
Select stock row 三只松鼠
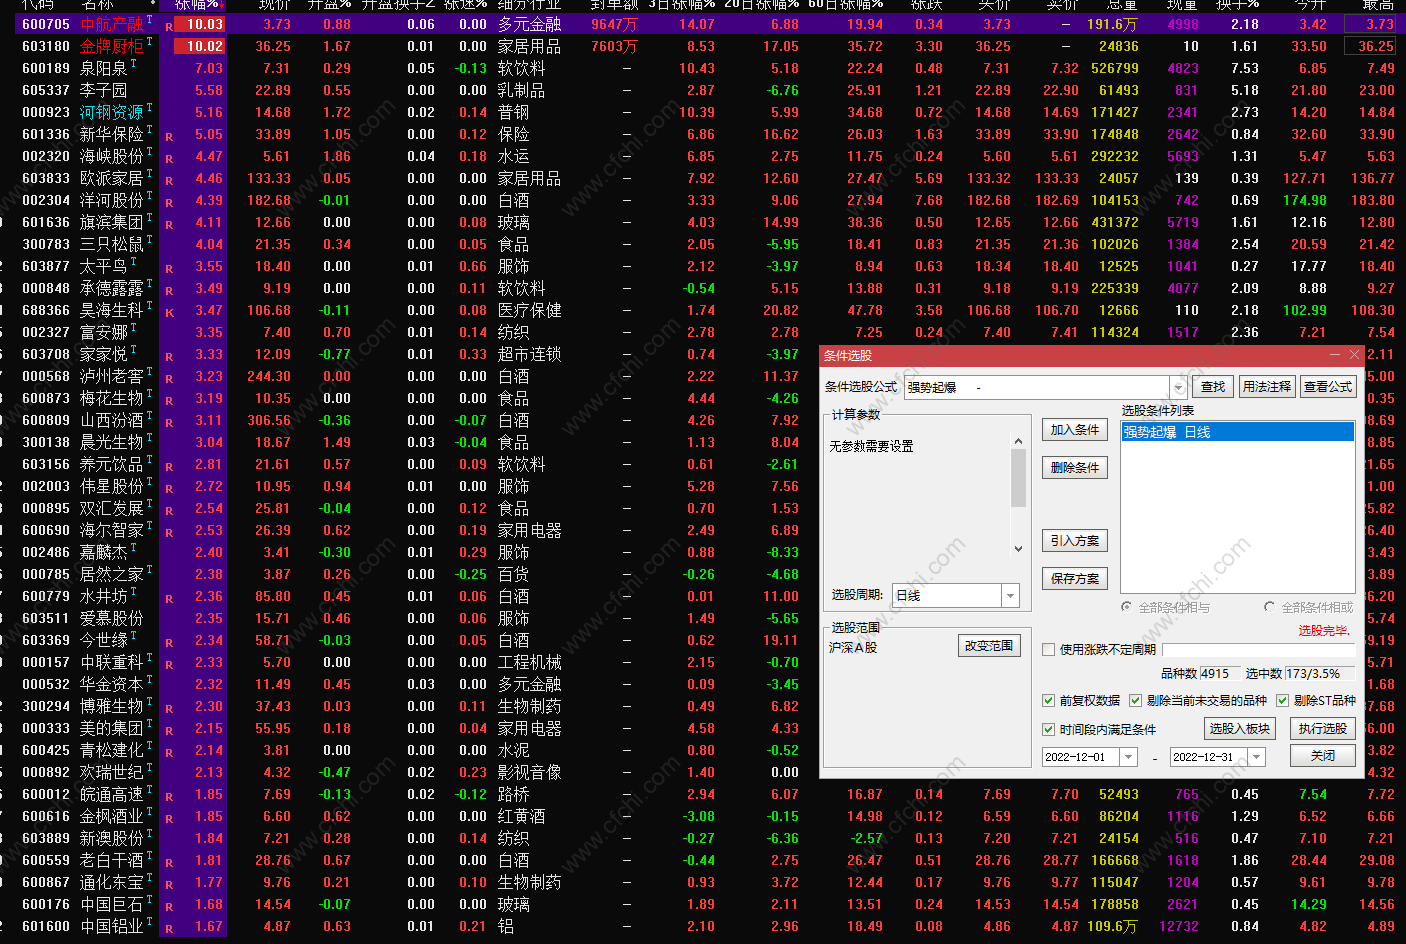pos(703,244)
